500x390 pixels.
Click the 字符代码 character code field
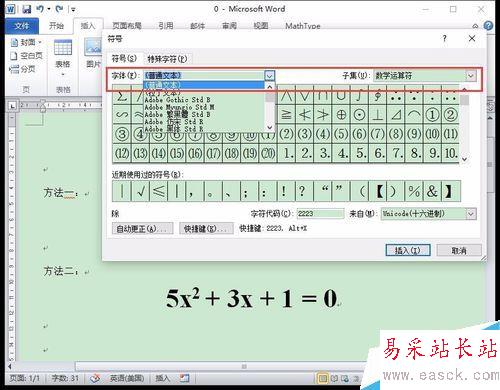pyautogui.click(x=320, y=214)
